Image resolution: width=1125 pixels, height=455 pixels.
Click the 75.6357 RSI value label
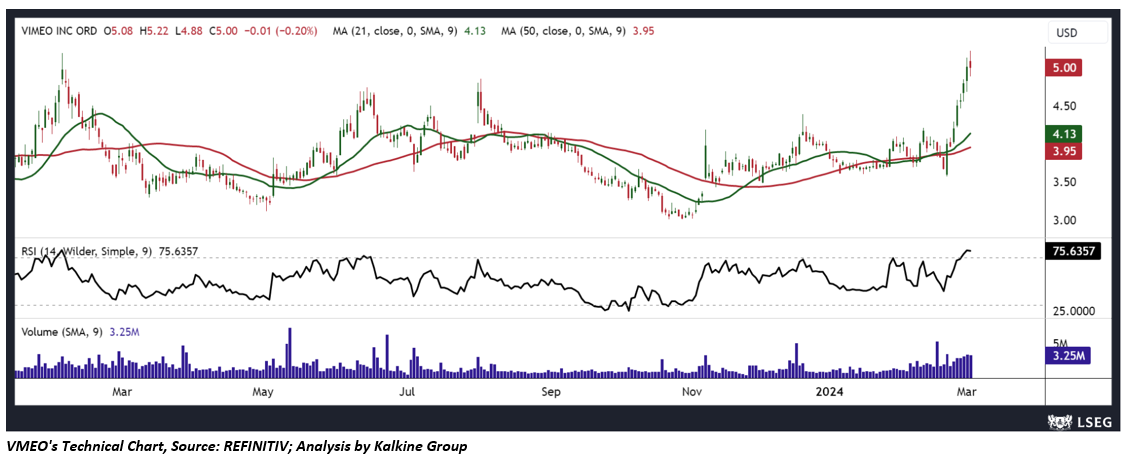coord(1074,252)
